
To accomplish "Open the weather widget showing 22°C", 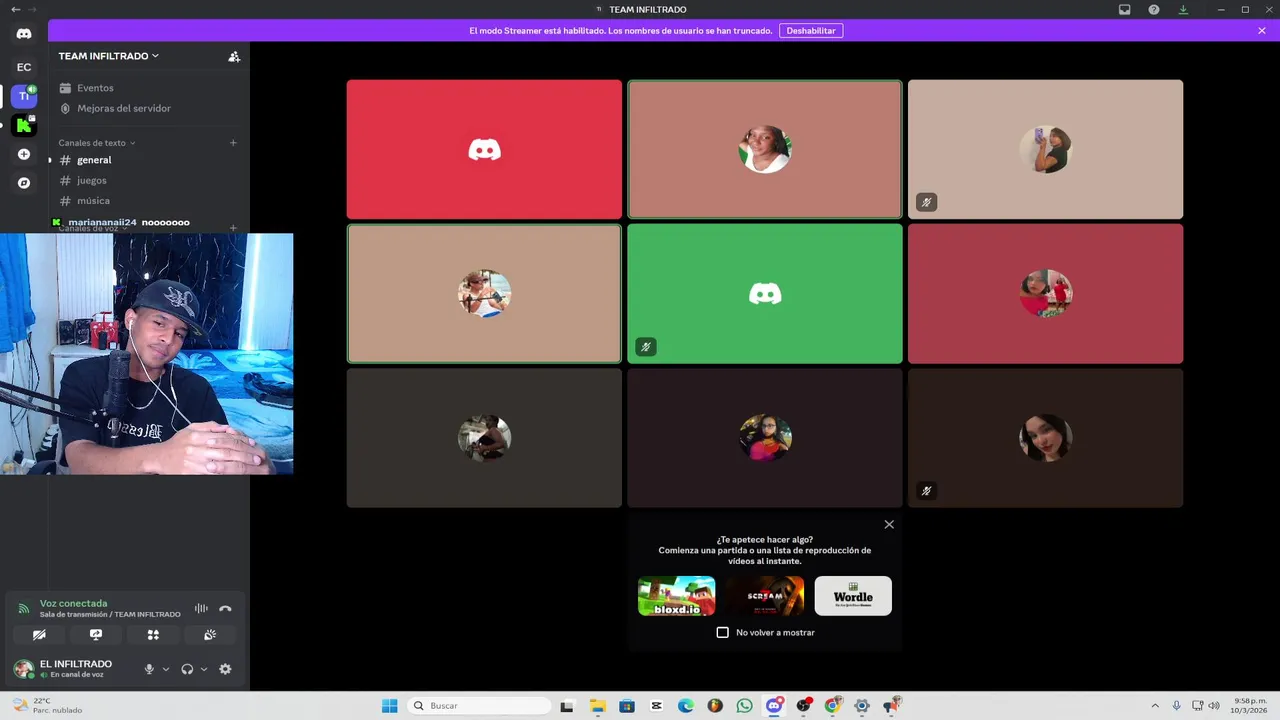I will pos(48,706).
